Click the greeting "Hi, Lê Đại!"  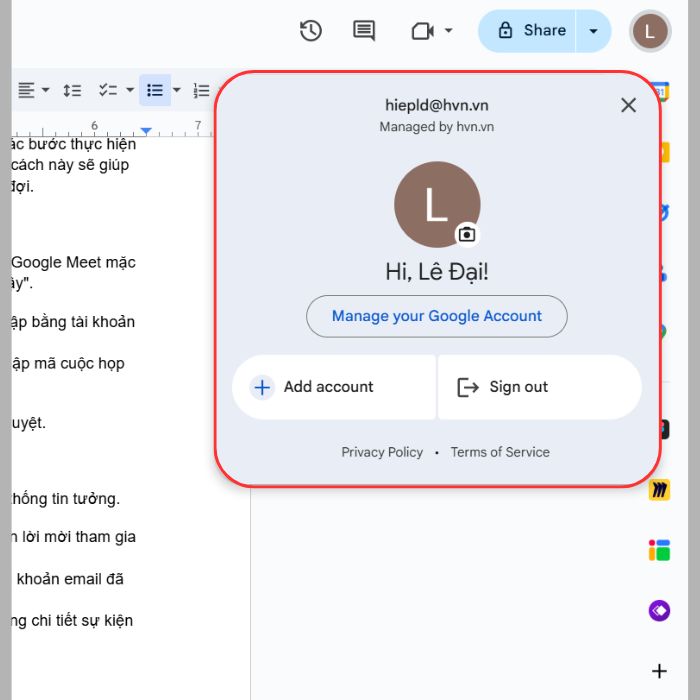point(437,271)
